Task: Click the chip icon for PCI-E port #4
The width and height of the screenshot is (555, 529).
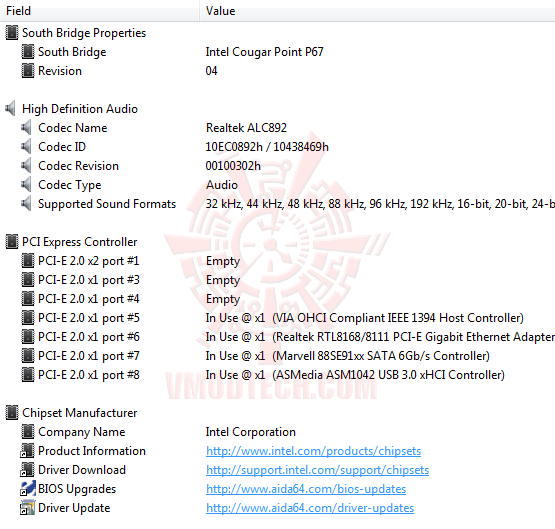Action: tap(28, 299)
